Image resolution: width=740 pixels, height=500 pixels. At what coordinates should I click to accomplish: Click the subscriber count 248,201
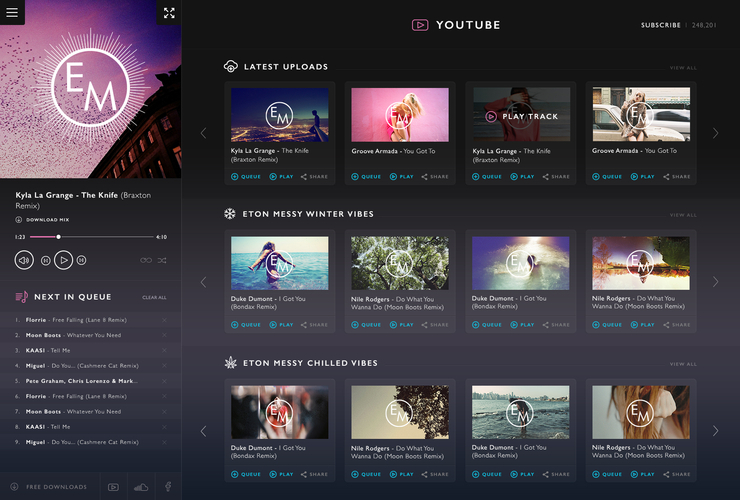pyautogui.click(x=704, y=25)
